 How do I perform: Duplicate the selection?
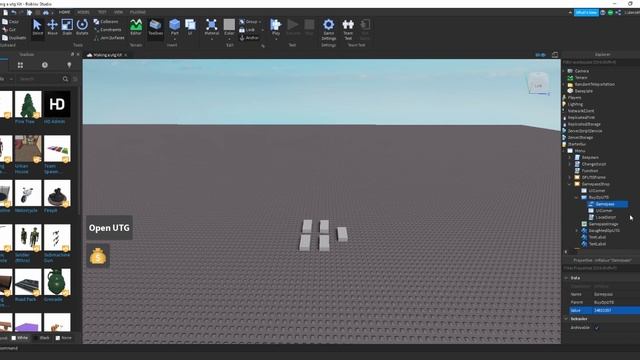pyautogui.click(x=14, y=38)
